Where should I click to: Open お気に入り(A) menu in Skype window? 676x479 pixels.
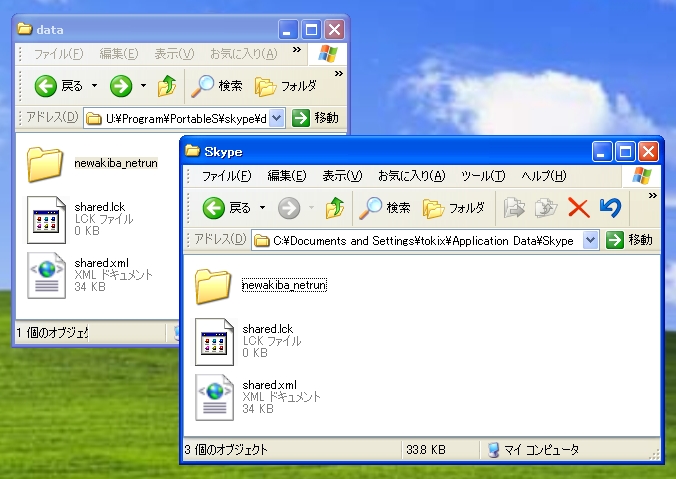[412, 176]
